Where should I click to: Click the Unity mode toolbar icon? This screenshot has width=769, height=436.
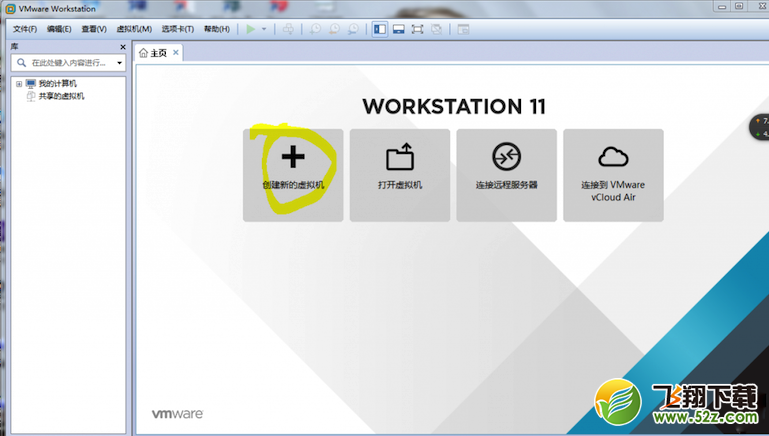[436, 29]
